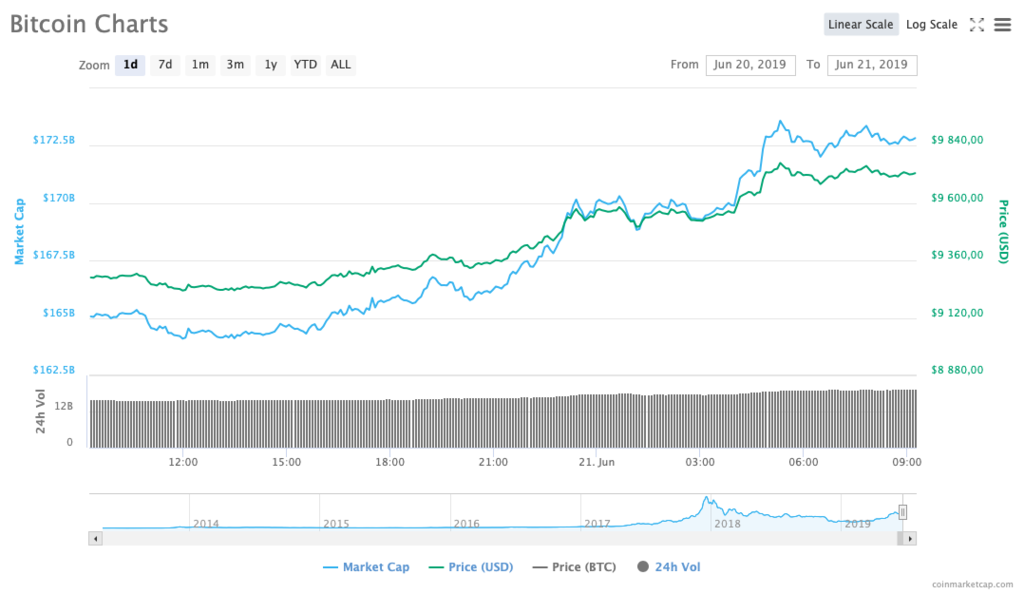Click the 03:00 time axis label
This screenshot has width=1024, height=594.
click(x=699, y=461)
